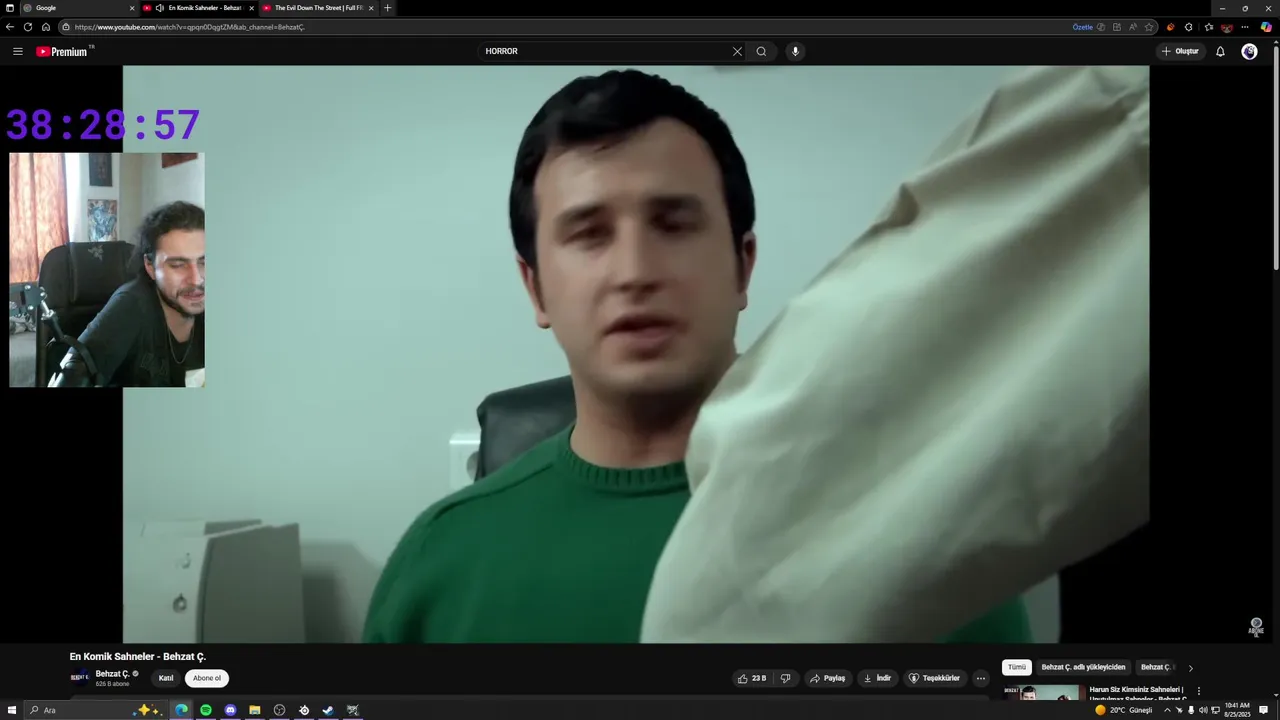Open the taskbar clock 10:41 AM
1280x720 pixels.
pyautogui.click(x=1237, y=710)
